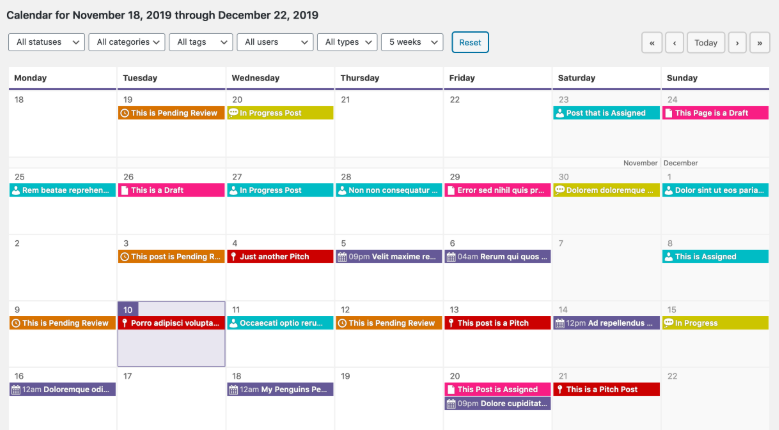Click the calendar icon on '12am My Penguins'
The height and width of the screenshot is (430, 779).
[234, 389]
